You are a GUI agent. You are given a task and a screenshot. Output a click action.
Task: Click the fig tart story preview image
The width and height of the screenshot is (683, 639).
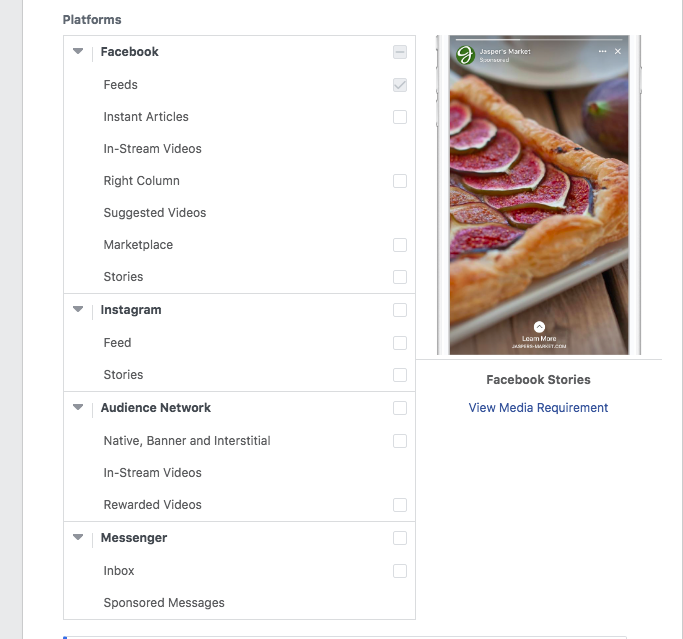[x=539, y=195]
